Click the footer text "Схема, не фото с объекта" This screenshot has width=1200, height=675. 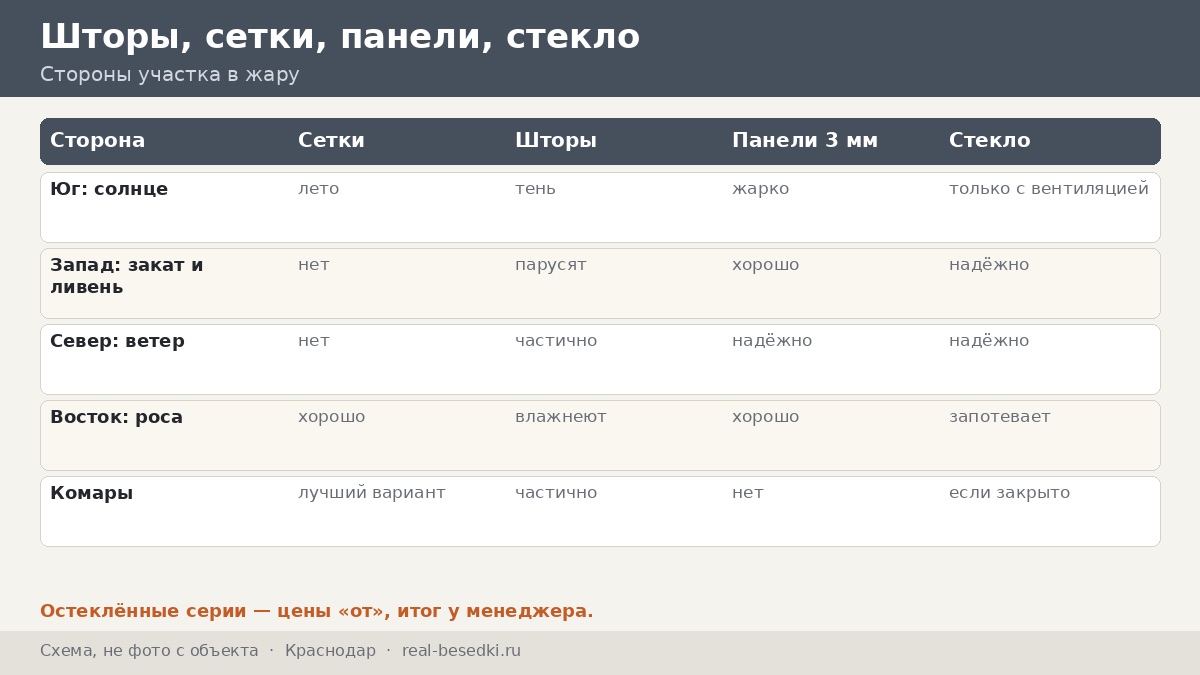click(x=149, y=651)
